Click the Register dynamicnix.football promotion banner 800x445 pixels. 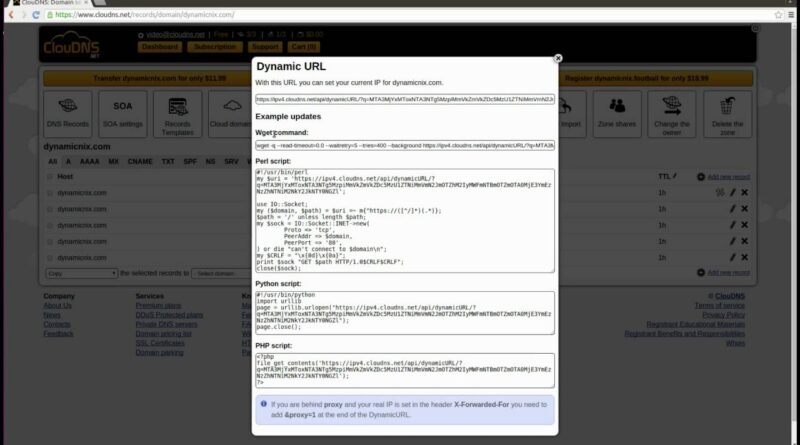pos(655,79)
